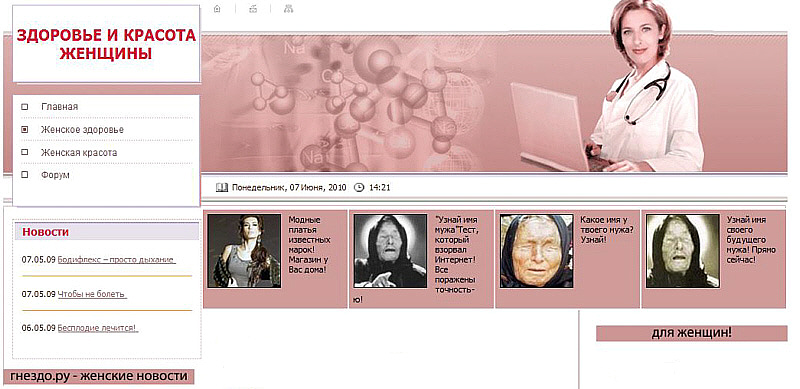This screenshot has height=389, width=800.
Task: Click the гнездо.ру женские новости banner
Action: 99,377
